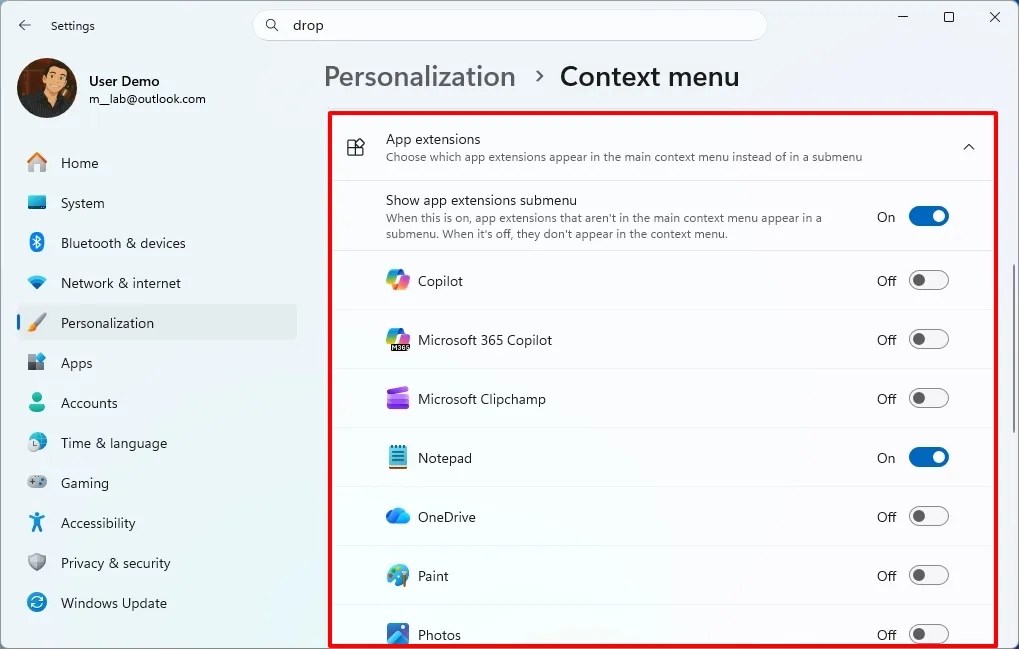The height and width of the screenshot is (649, 1019).
Task: Click the Microsoft Clipchamp row label
Action: tap(482, 399)
